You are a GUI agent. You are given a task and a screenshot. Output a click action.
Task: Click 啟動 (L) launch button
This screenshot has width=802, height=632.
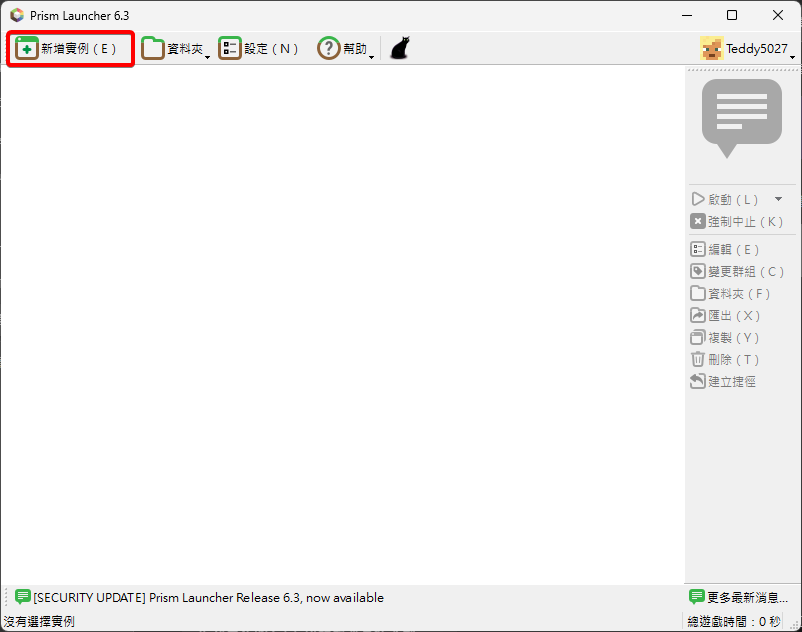[x=726, y=199]
